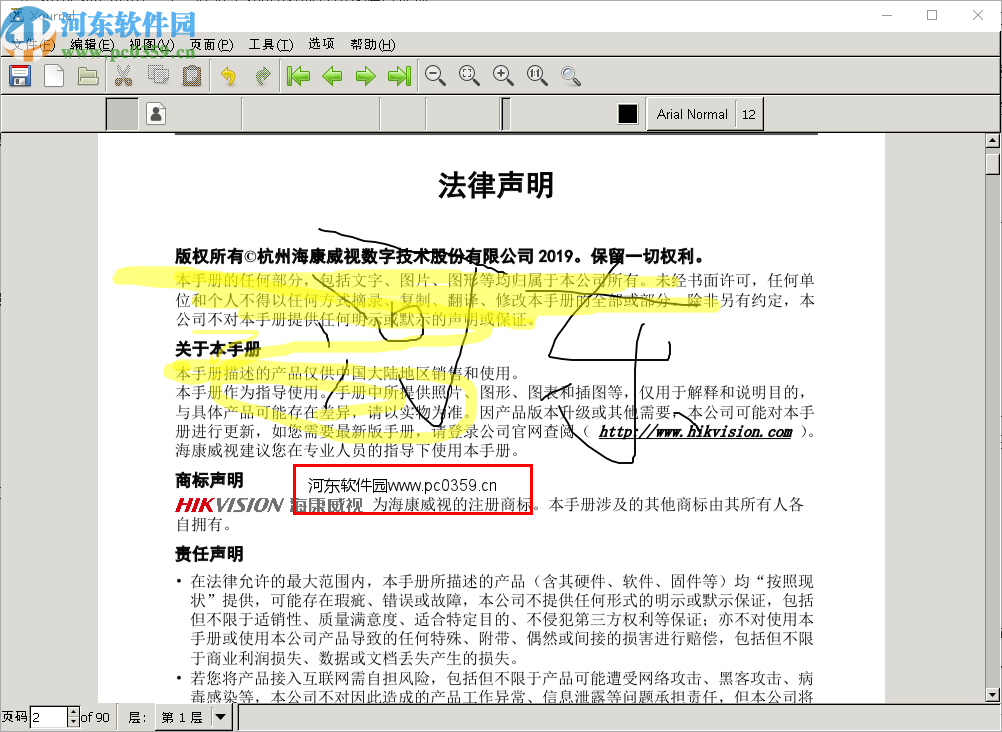This screenshot has height=732, width=1002.
Task: Redo the last undone action
Action: [x=261, y=75]
